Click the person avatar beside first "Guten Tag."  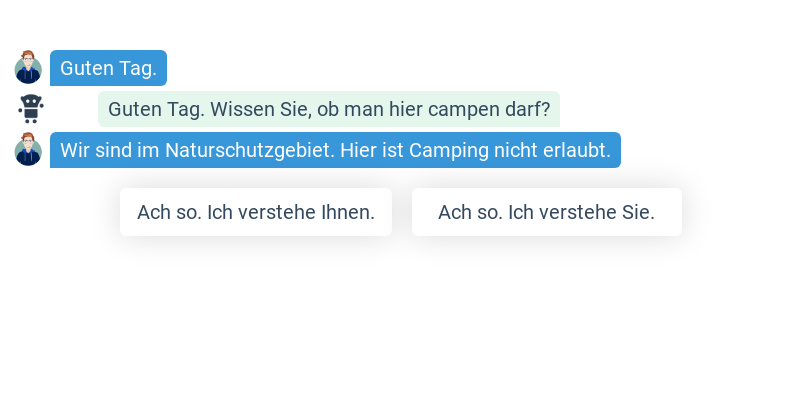28,68
